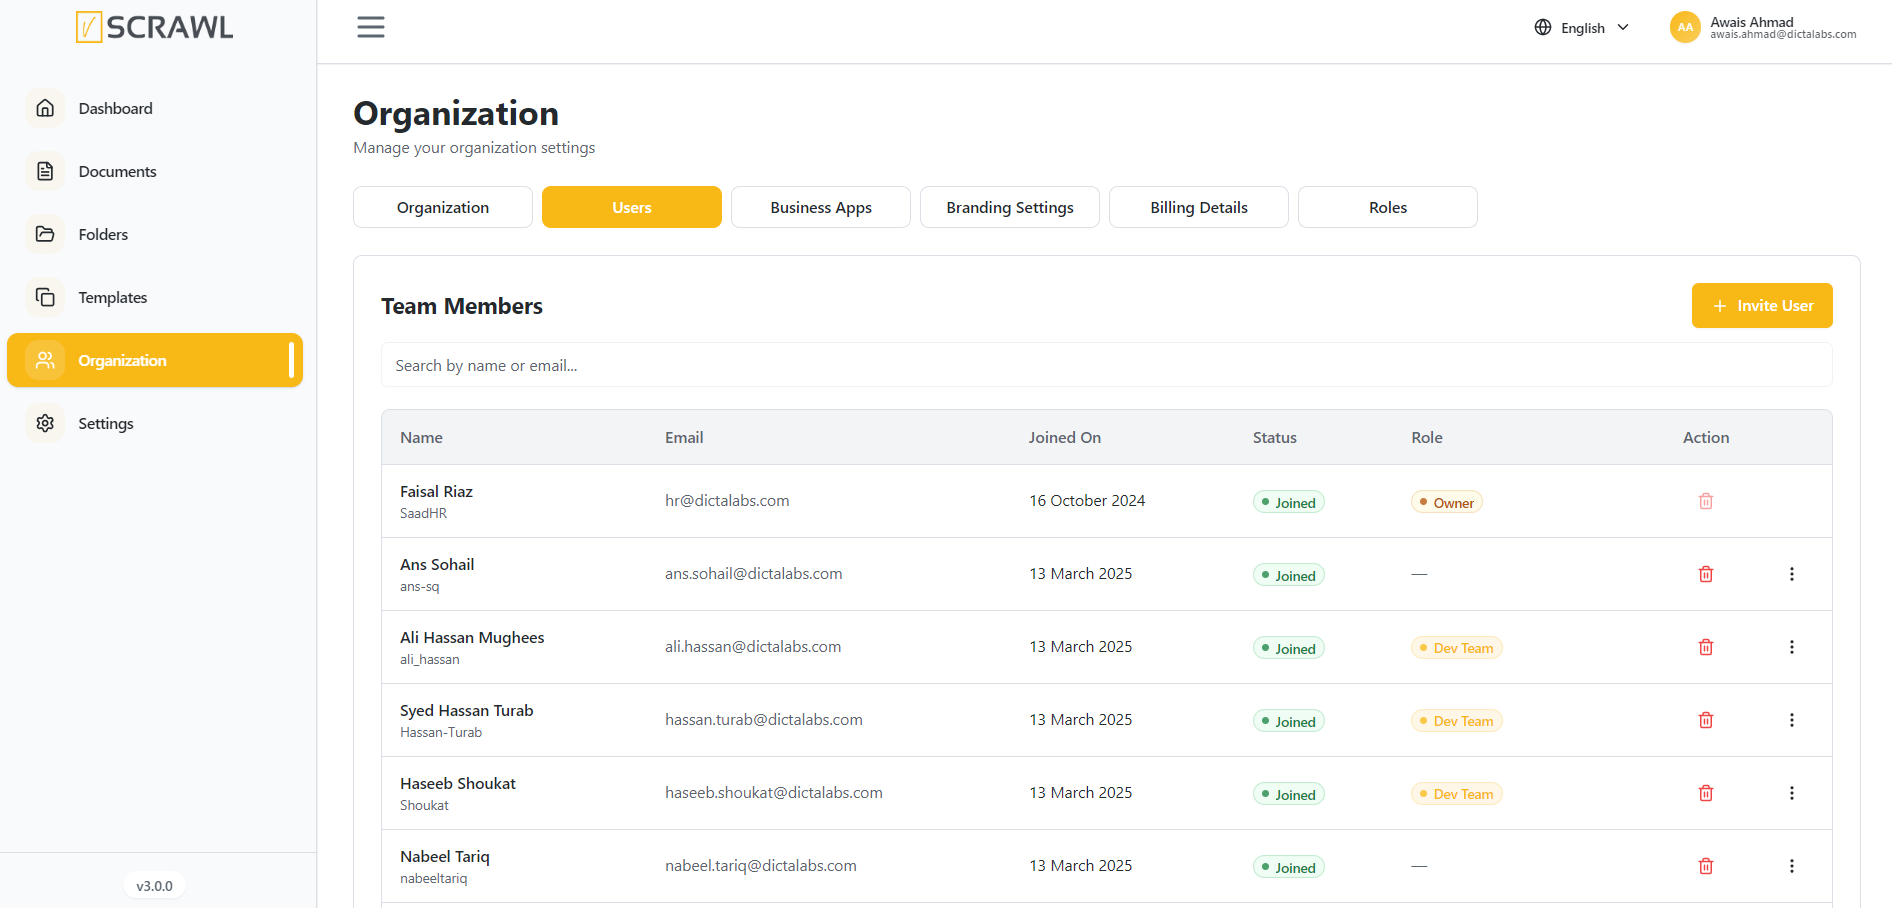Image resolution: width=1892 pixels, height=908 pixels.
Task: Expand the English language dropdown
Action: (x=1582, y=28)
